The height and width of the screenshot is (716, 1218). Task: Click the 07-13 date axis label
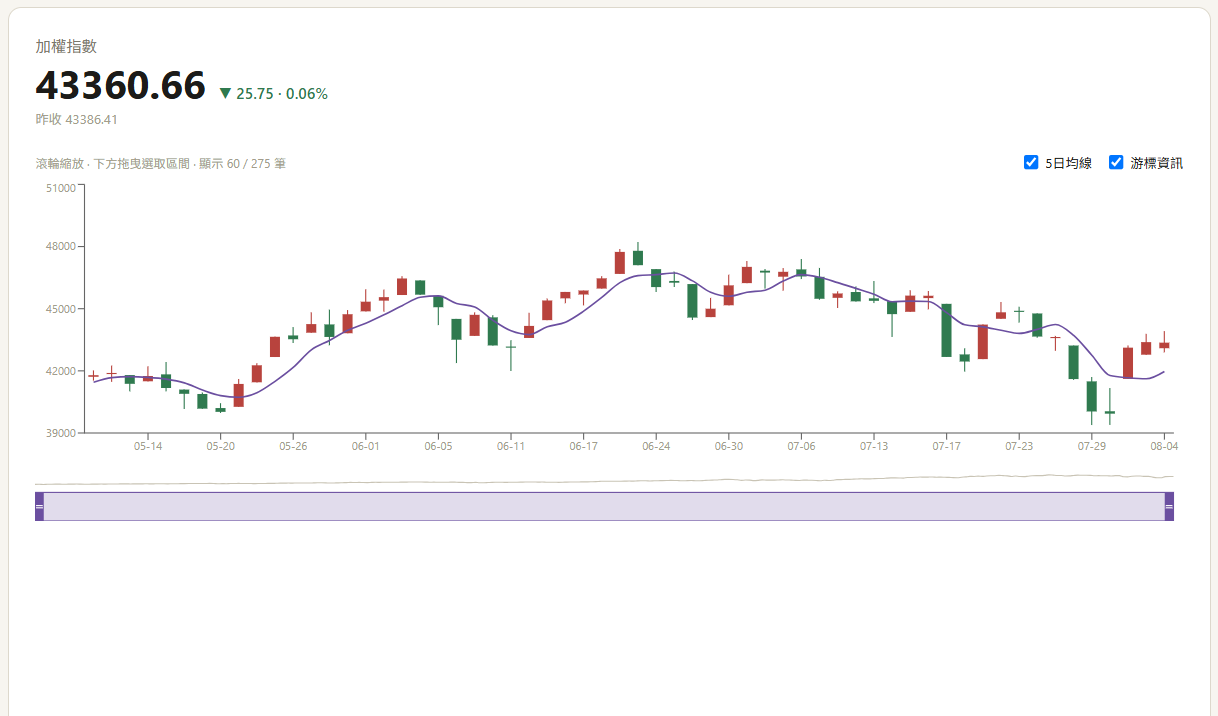pyautogui.click(x=874, y=446)
